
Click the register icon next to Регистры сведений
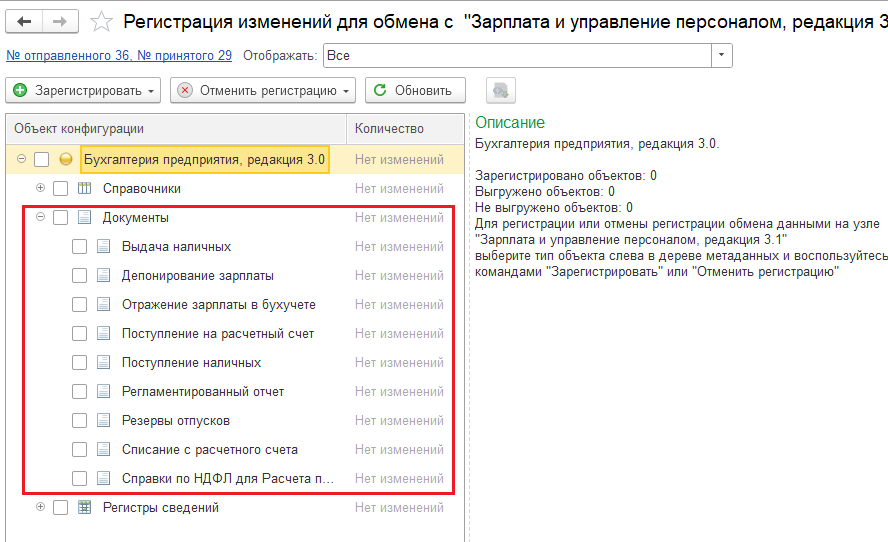coord(84,507)
